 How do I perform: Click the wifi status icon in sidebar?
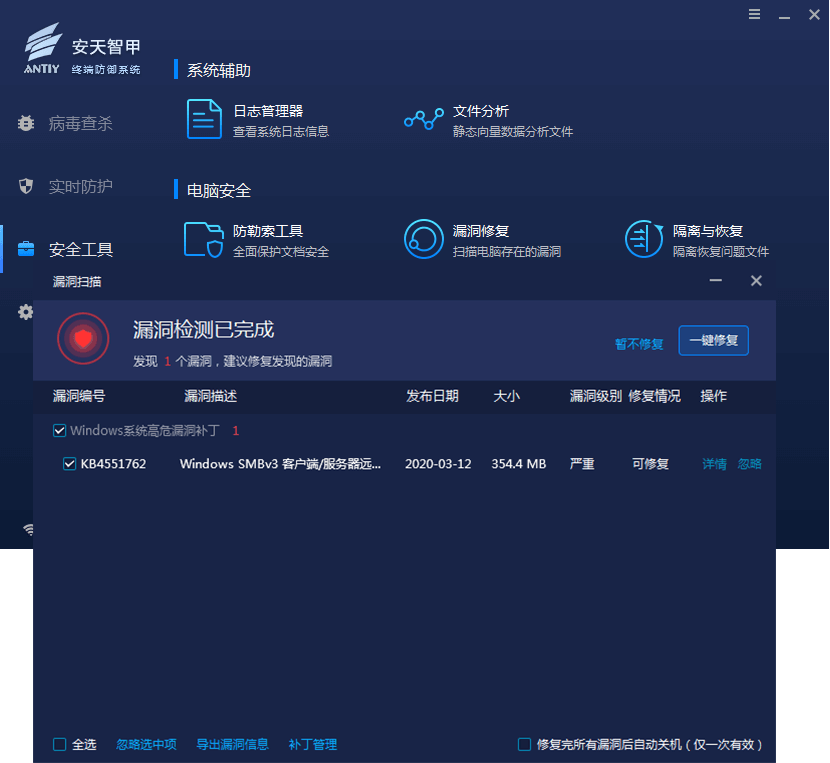(29, 529)
